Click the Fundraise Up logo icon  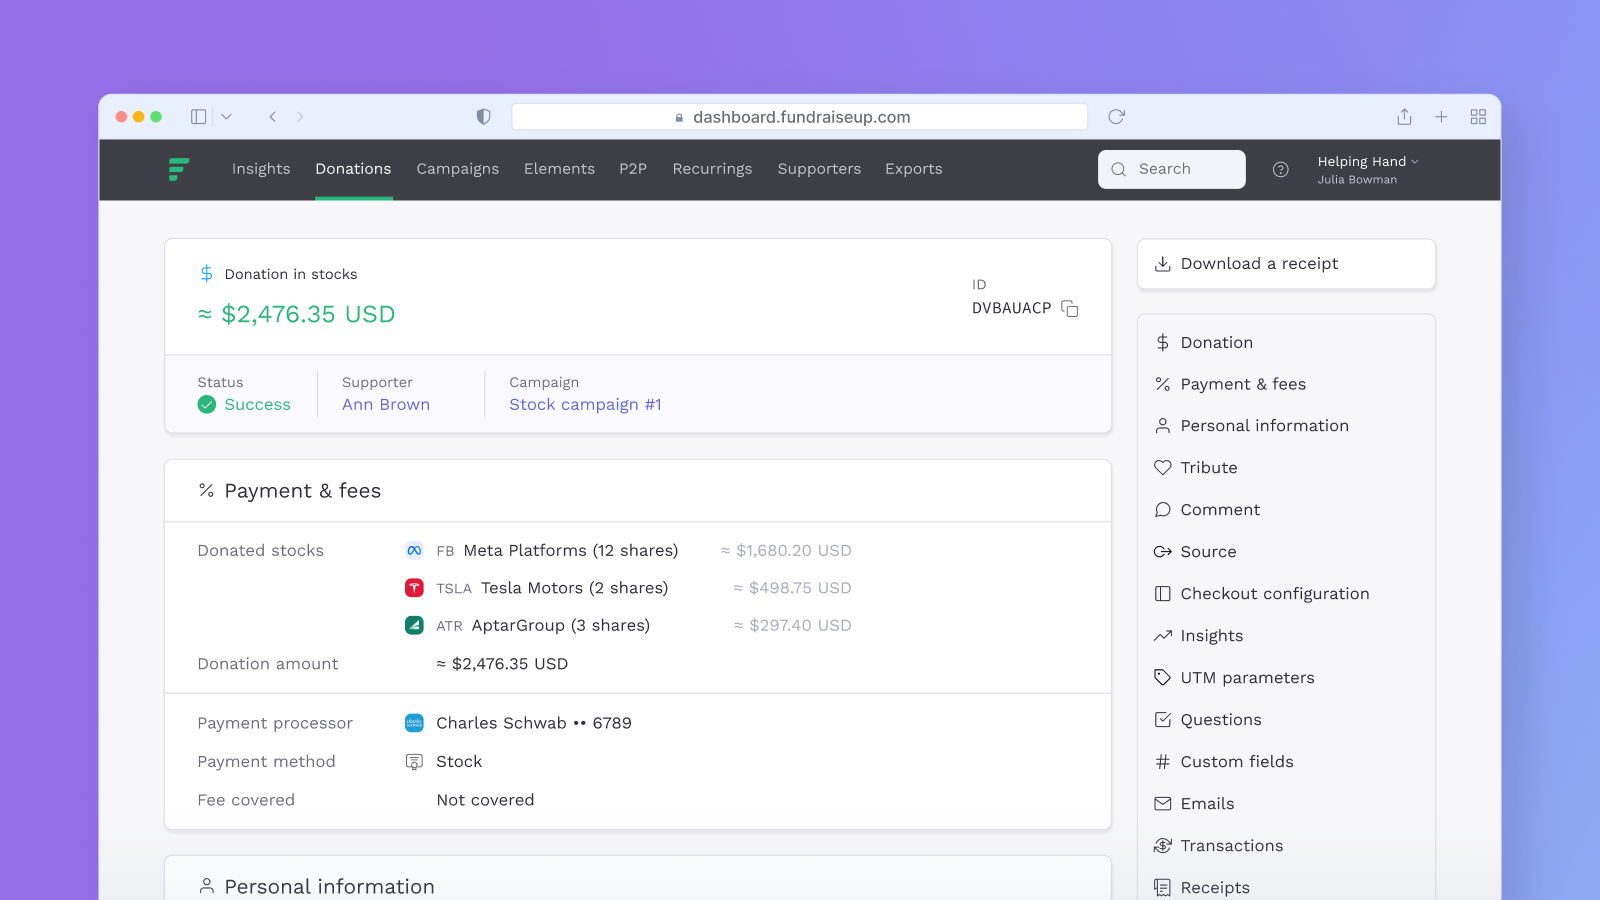pyautogui.click(x=179, y=169)
